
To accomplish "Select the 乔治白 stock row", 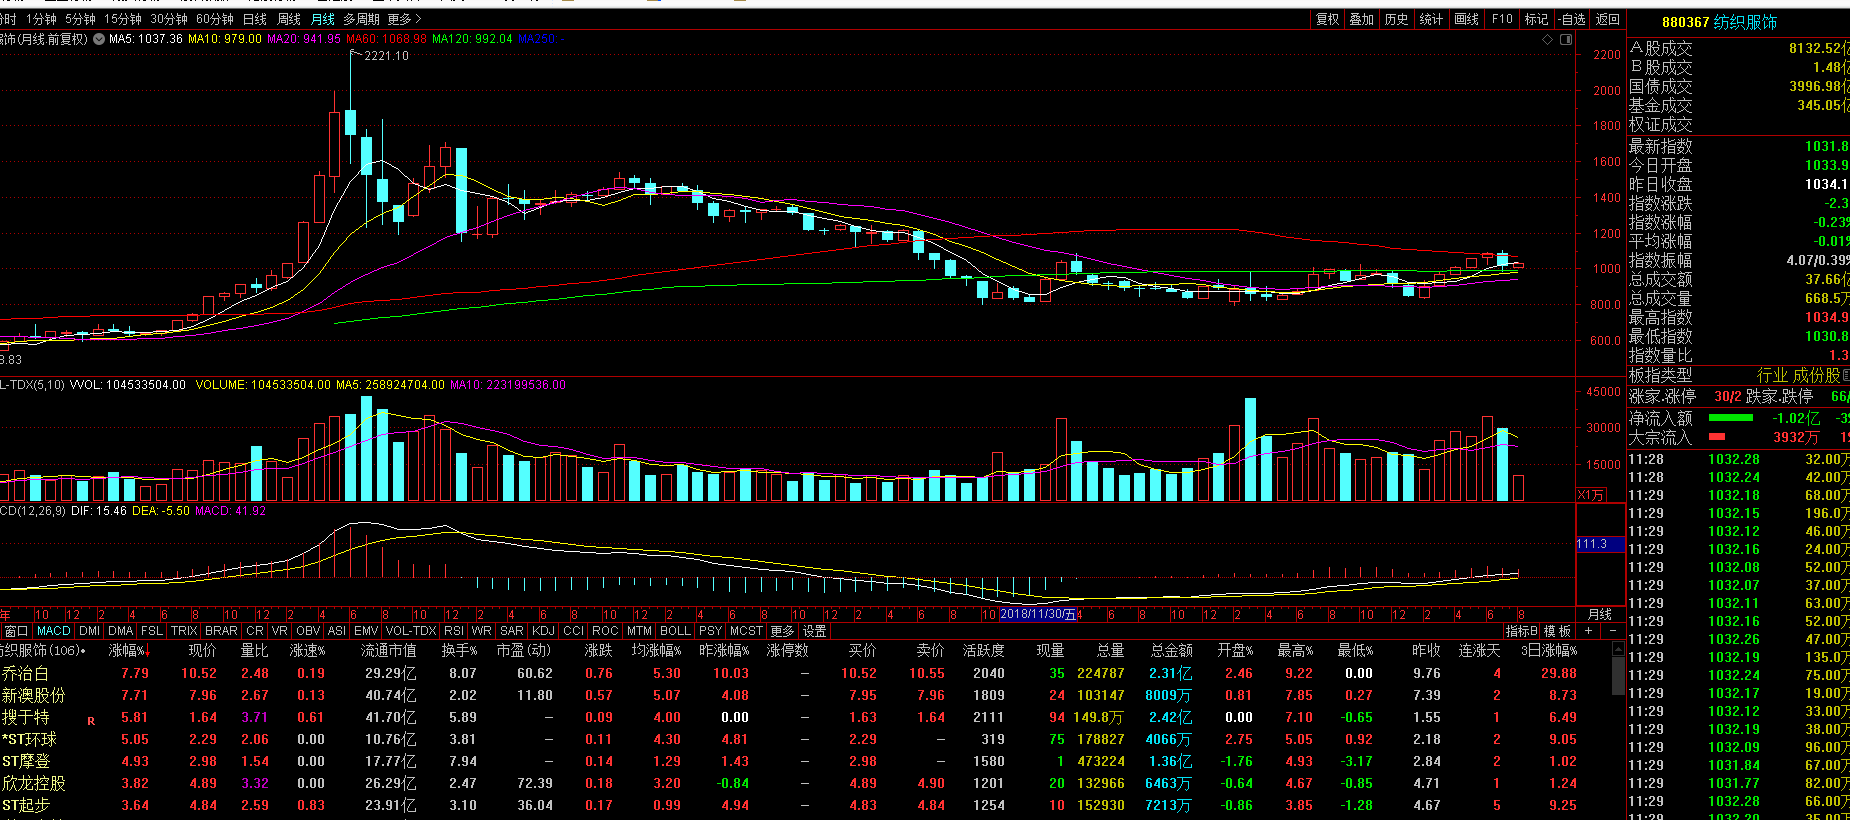I will (806, 673).
